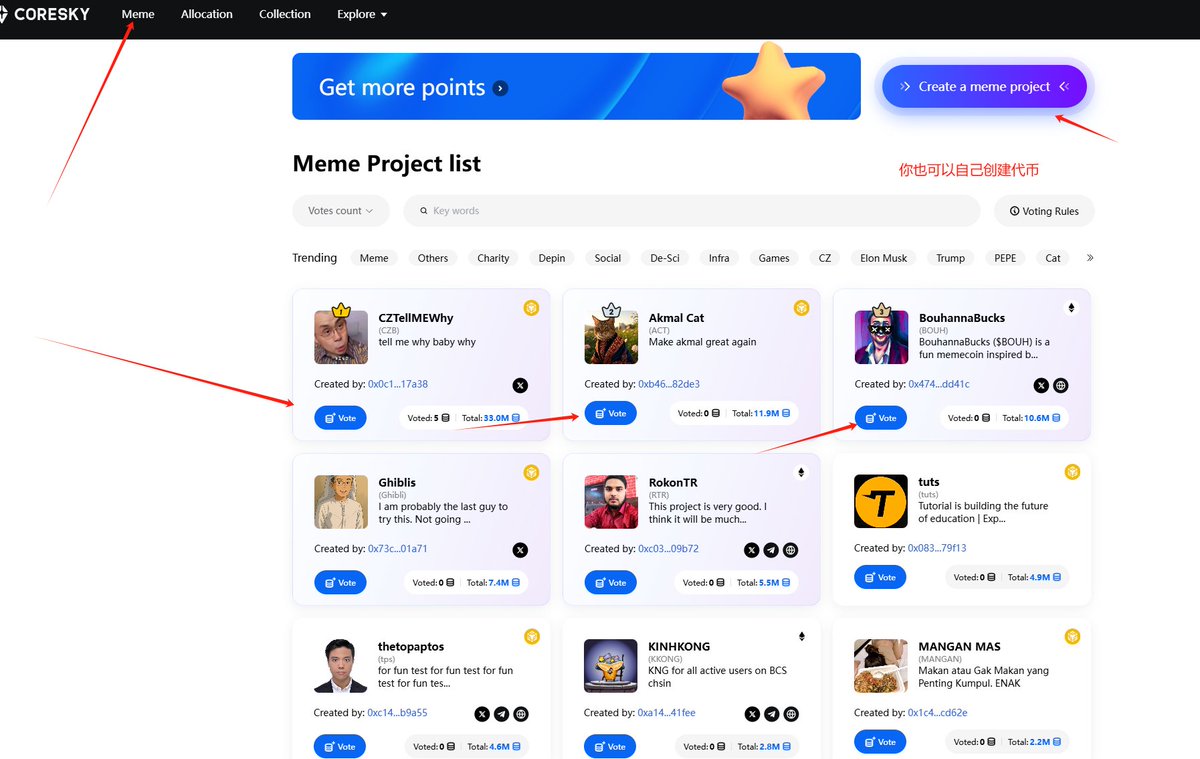Visit thetopaptos' website globe icon
1200x759 pixels.
click(x=521, y=714)
